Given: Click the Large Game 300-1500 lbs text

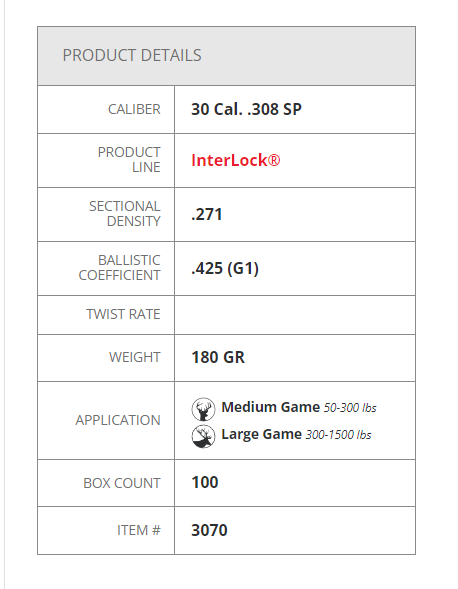Looking at the screenshot, I should point(296,435).
